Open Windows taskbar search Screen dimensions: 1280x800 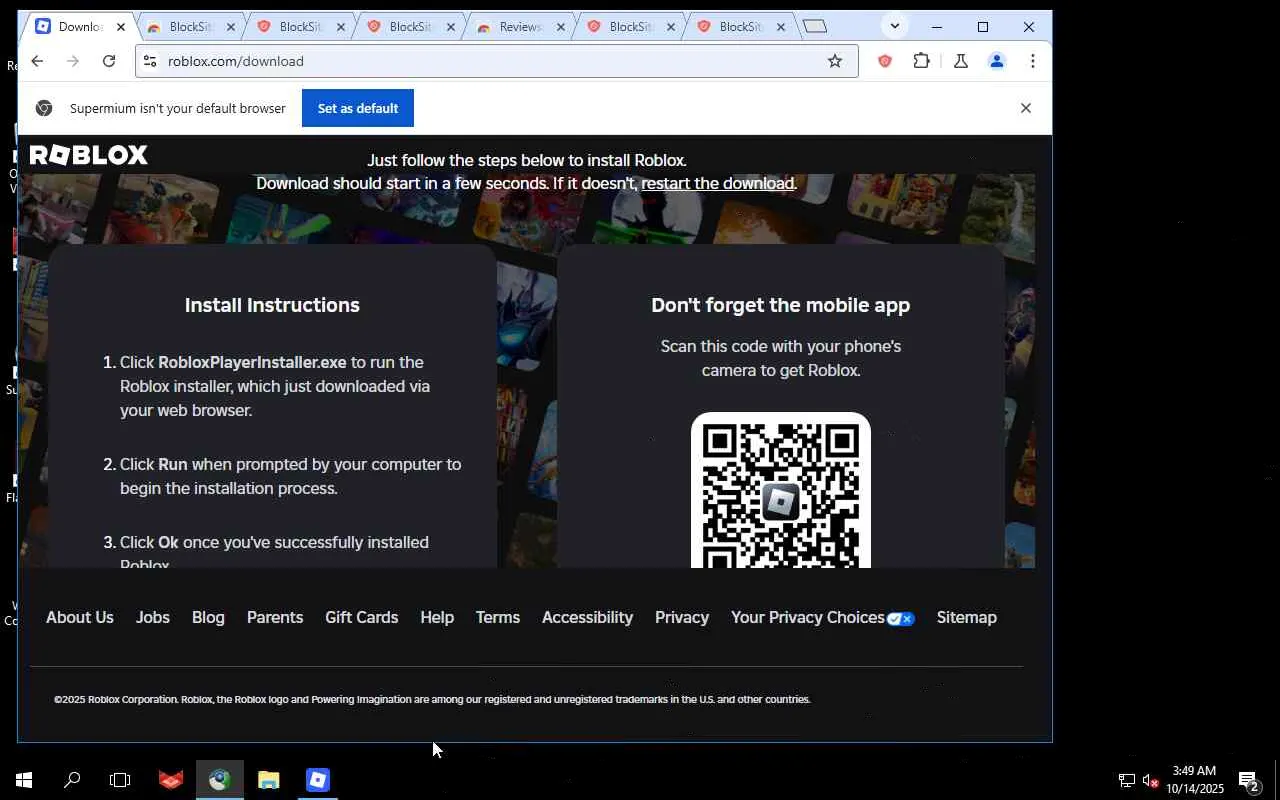click(x=72, y=780)
